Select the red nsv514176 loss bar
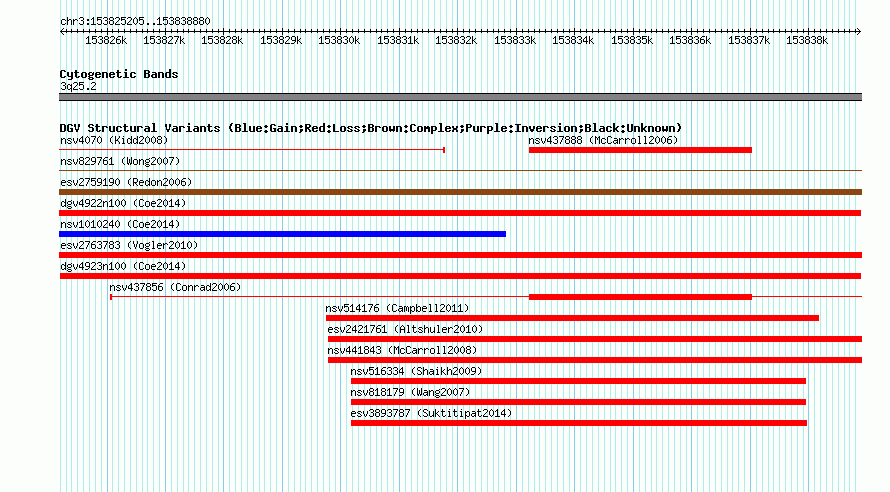 click(x=572, y=318)
